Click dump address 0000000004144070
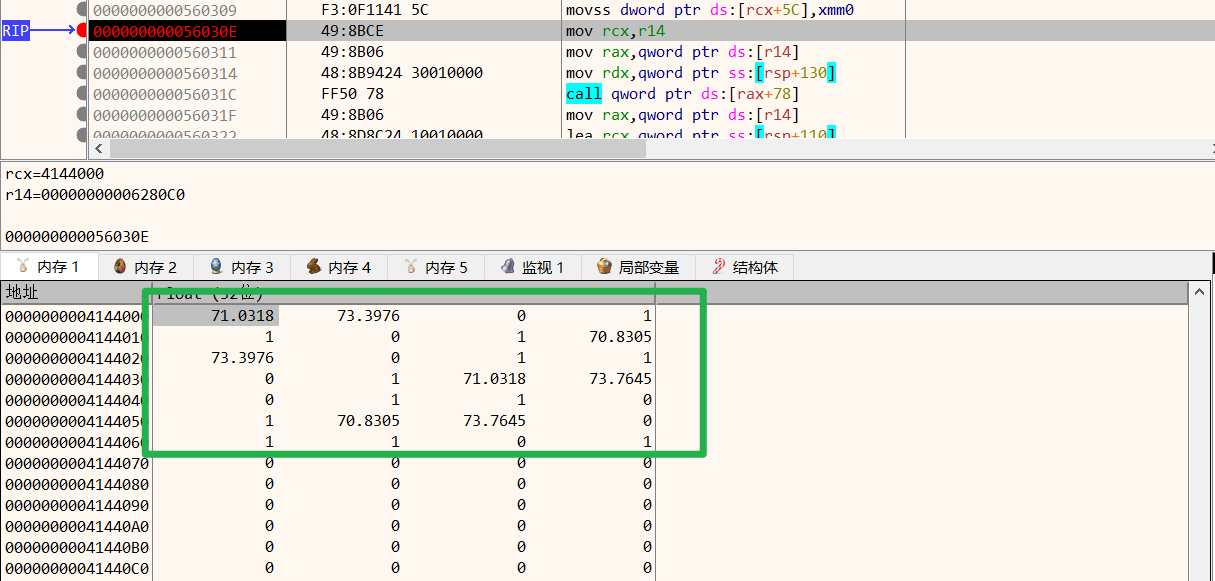 [77, 463]
